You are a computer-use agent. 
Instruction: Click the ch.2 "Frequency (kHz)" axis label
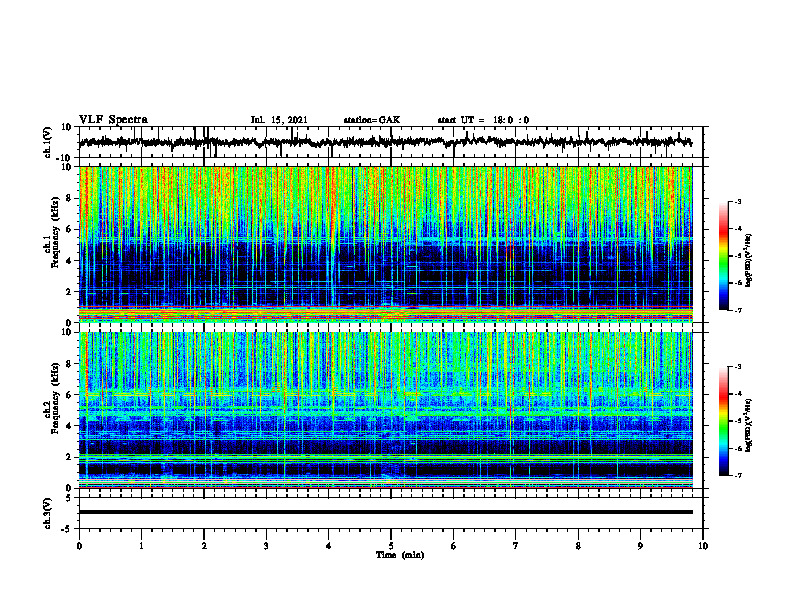tap(55, 397)
